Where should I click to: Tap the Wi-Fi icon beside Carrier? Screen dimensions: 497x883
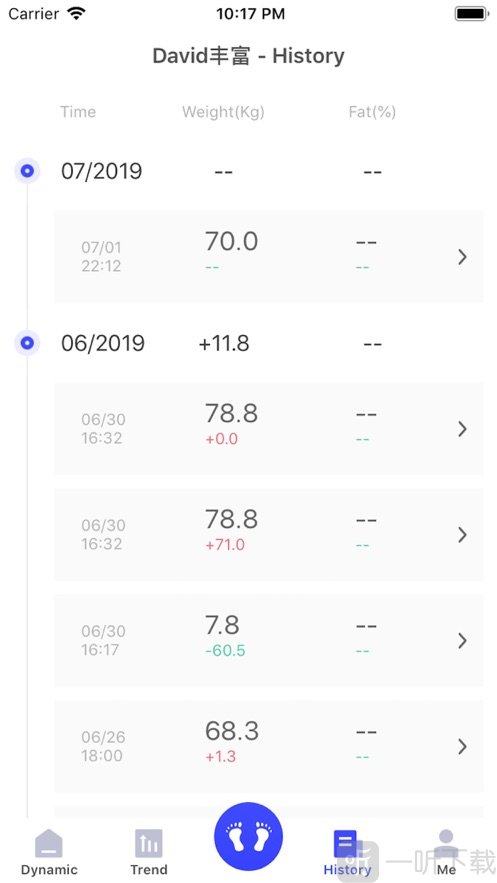[x=75, y=14]
